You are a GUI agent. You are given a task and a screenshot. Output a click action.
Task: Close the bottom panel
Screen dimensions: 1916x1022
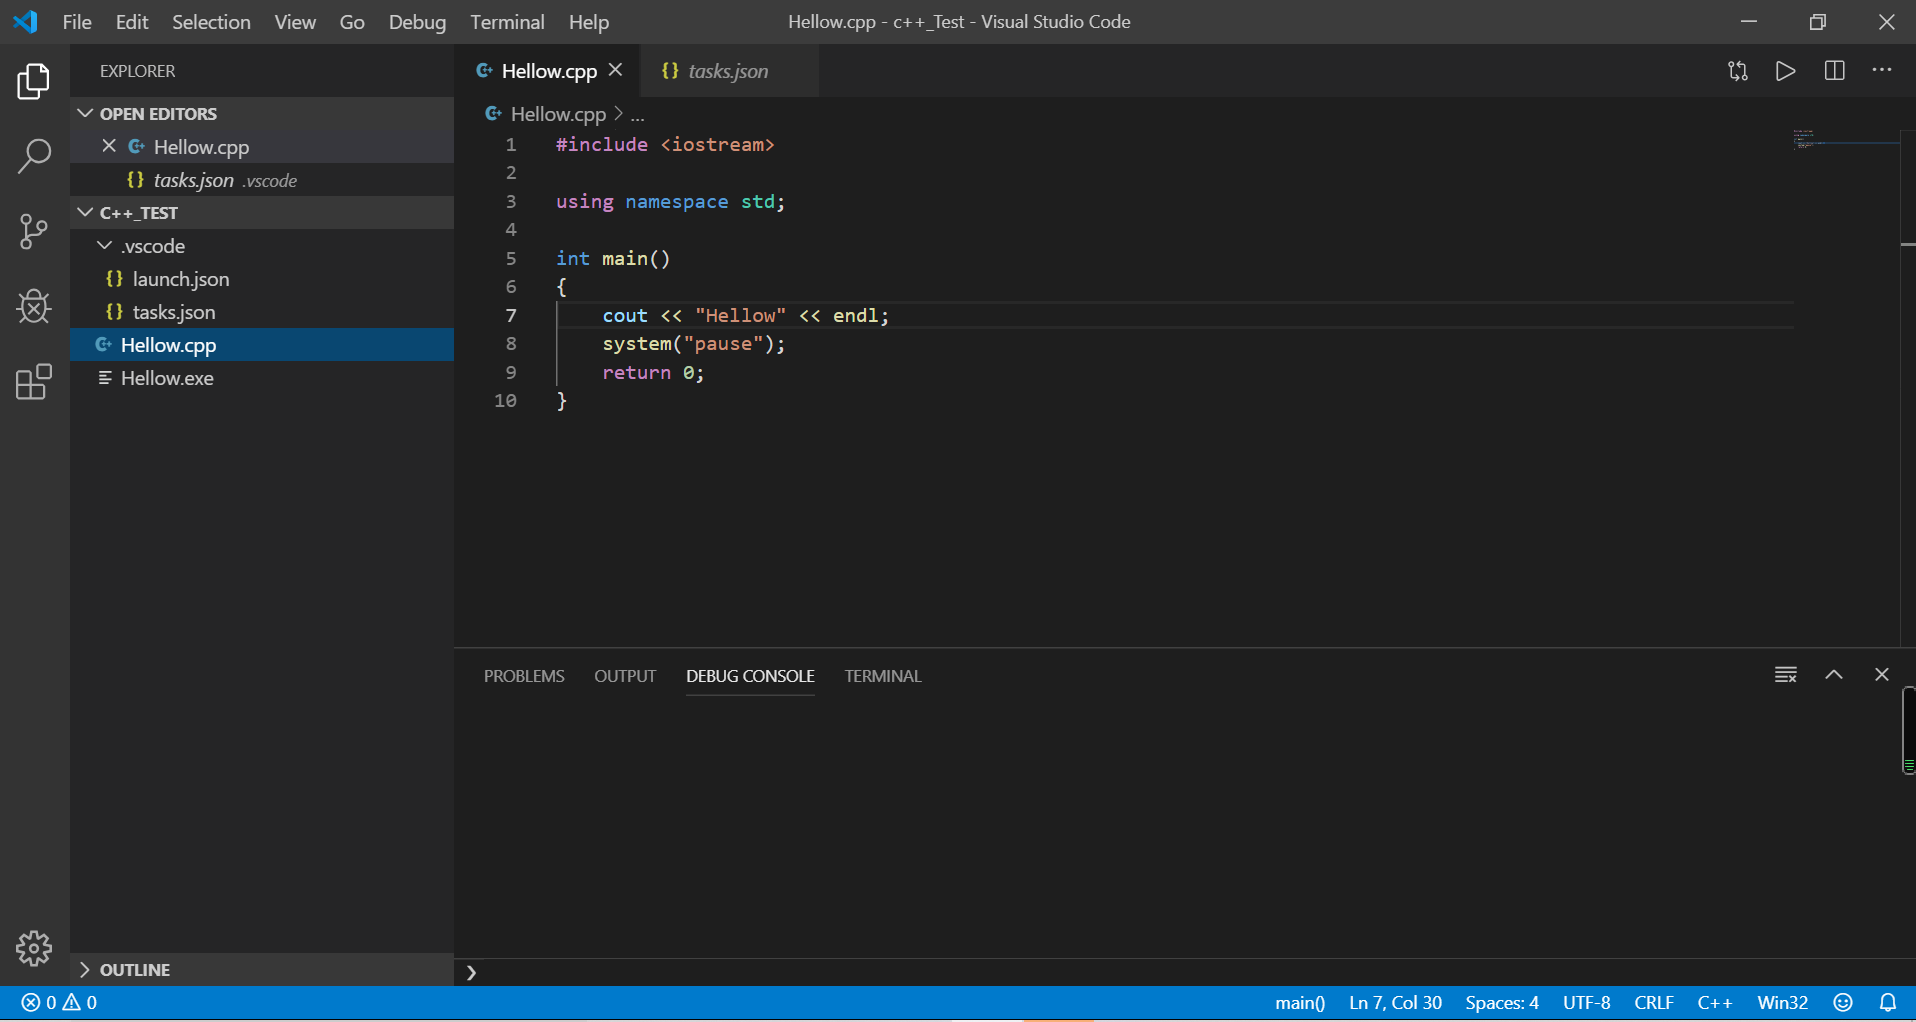1882,675
